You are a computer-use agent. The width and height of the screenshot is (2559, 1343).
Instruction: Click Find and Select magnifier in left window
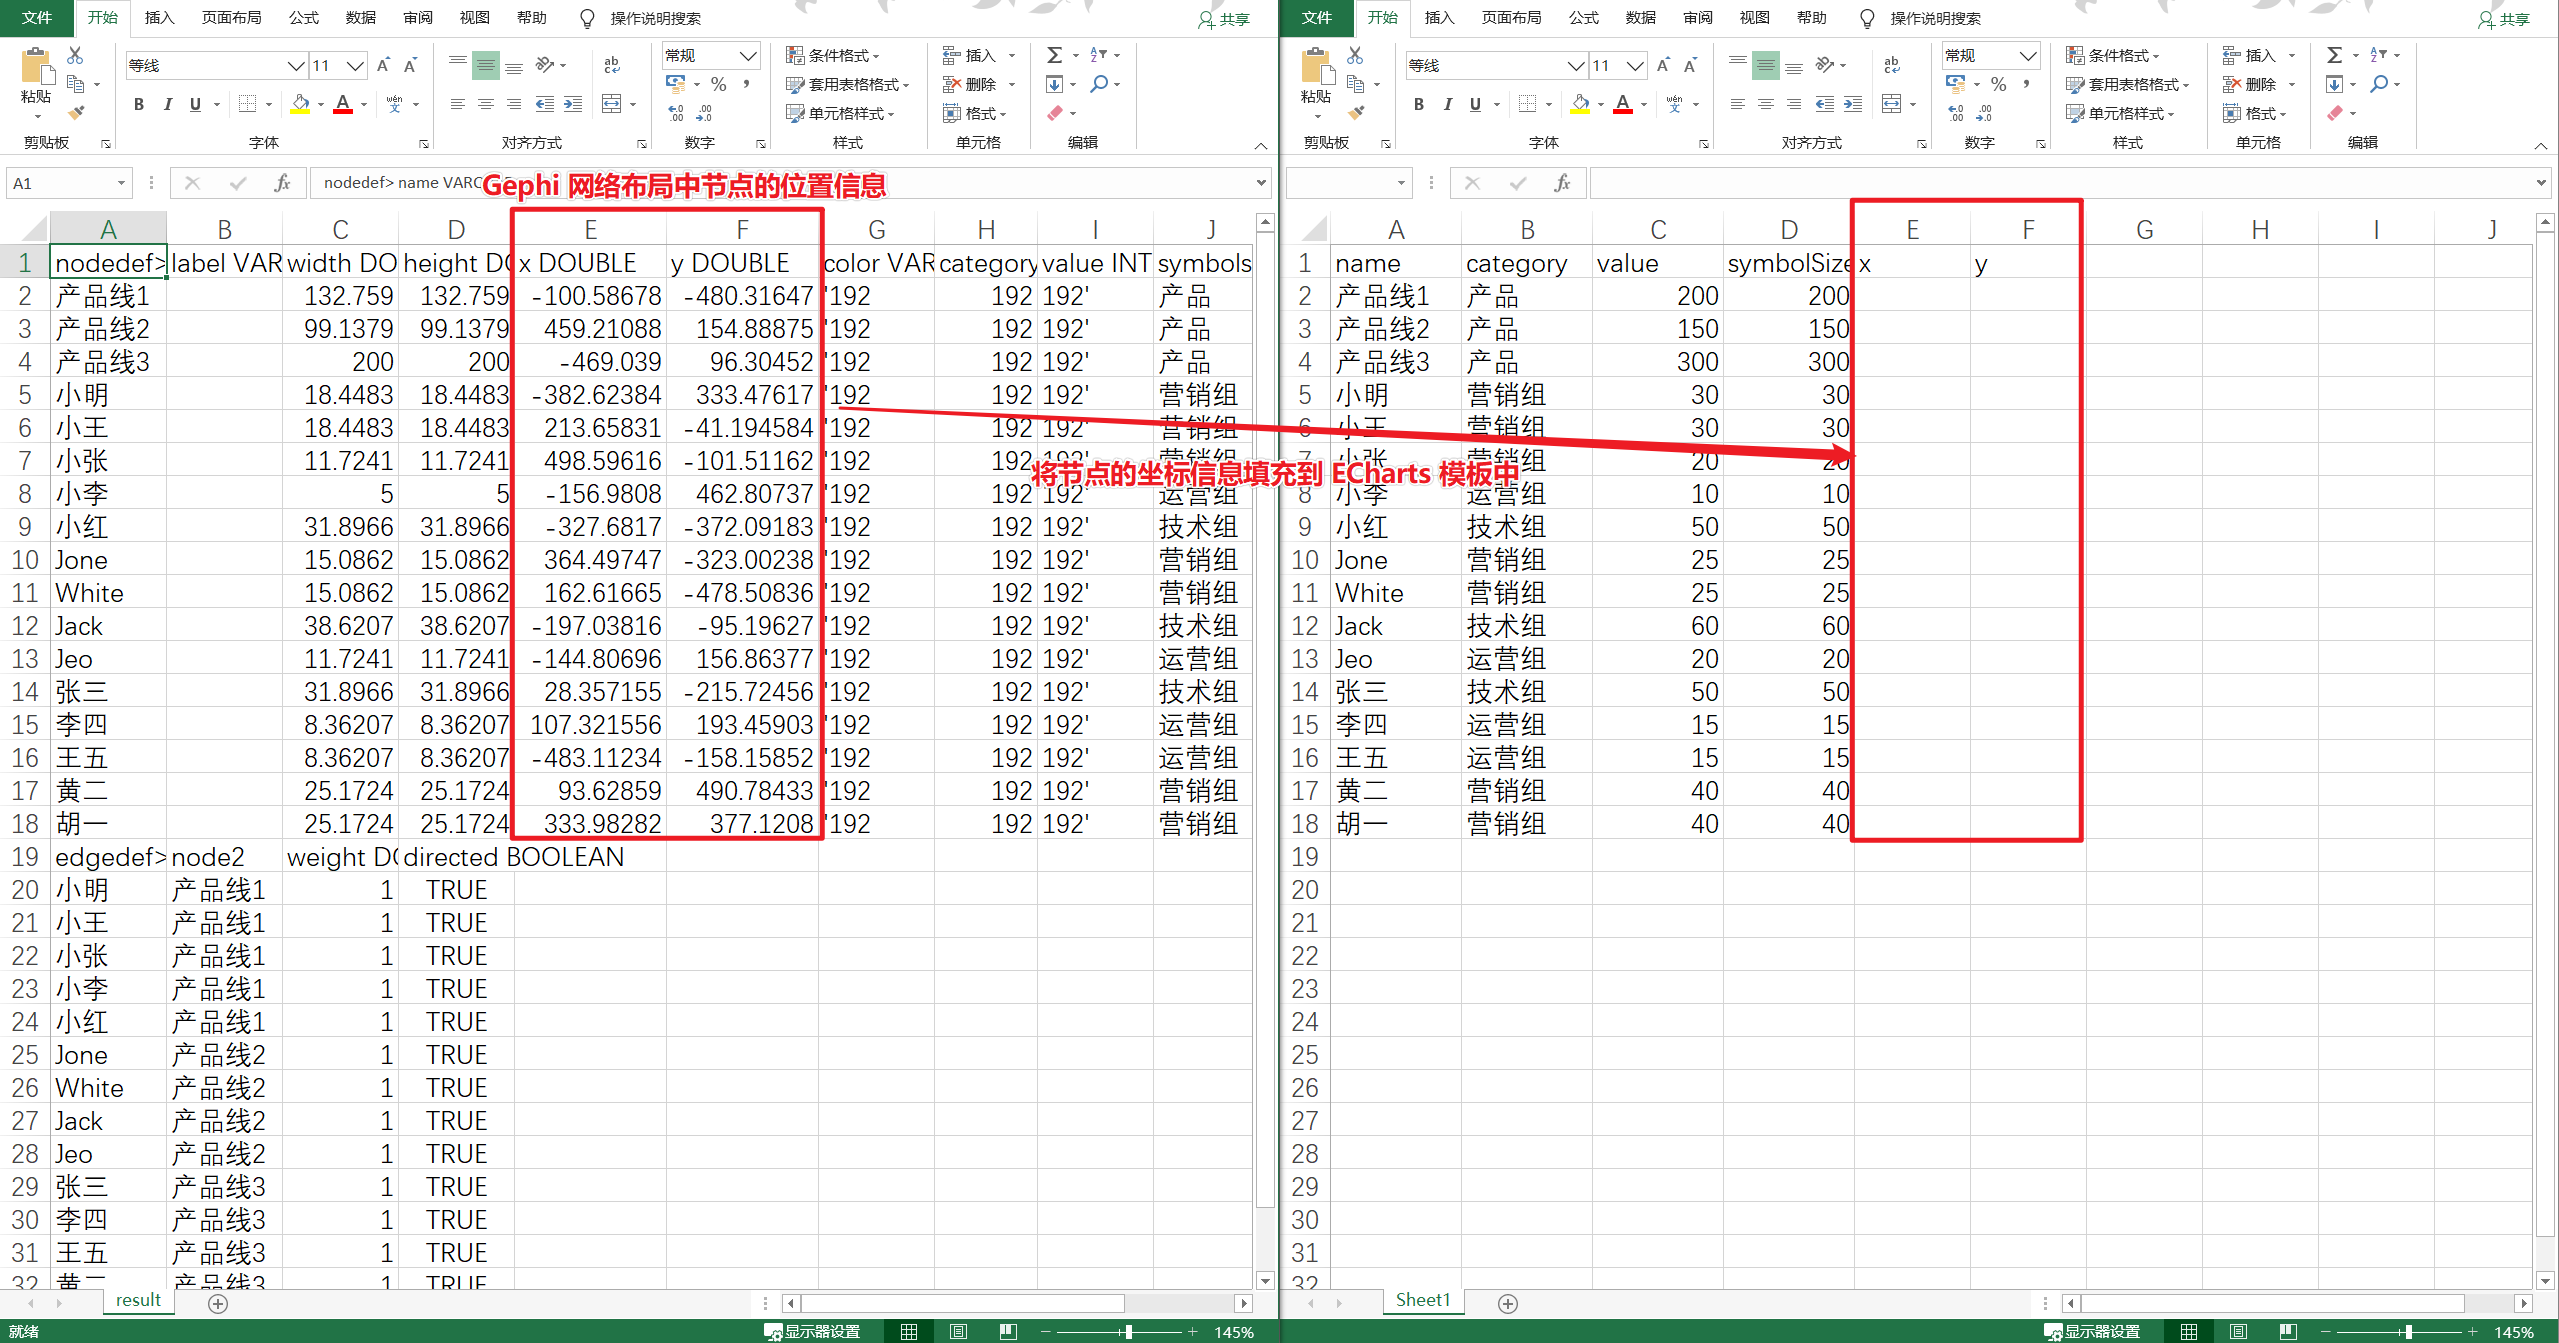pyautogui.click(x=1099, y=84)
